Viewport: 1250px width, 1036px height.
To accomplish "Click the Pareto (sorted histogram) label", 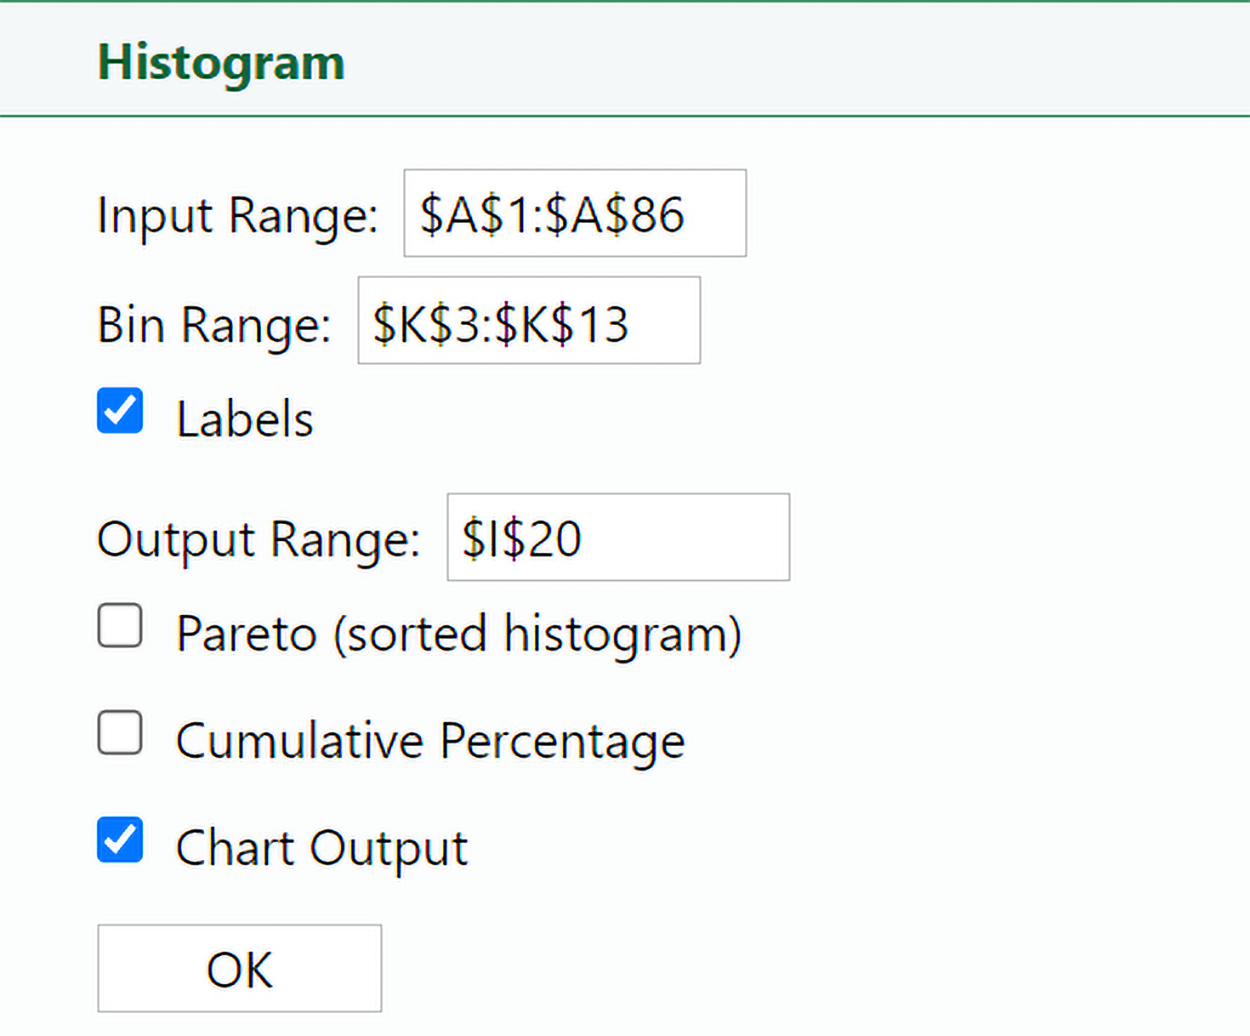I will [x=458, y=632].
